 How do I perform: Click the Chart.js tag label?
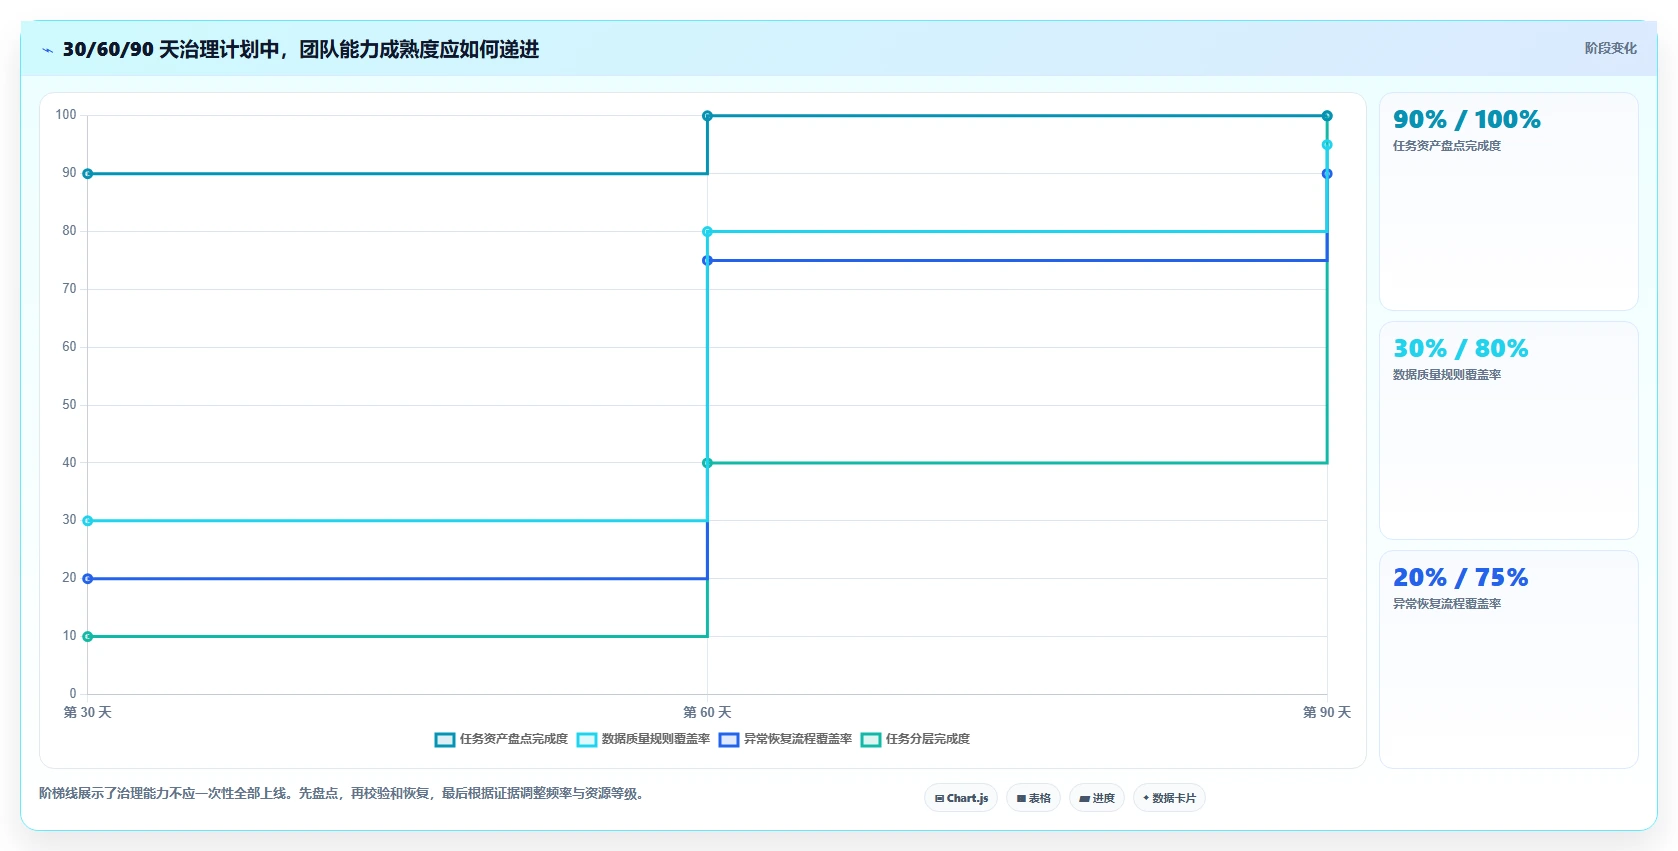coord(967,798)
